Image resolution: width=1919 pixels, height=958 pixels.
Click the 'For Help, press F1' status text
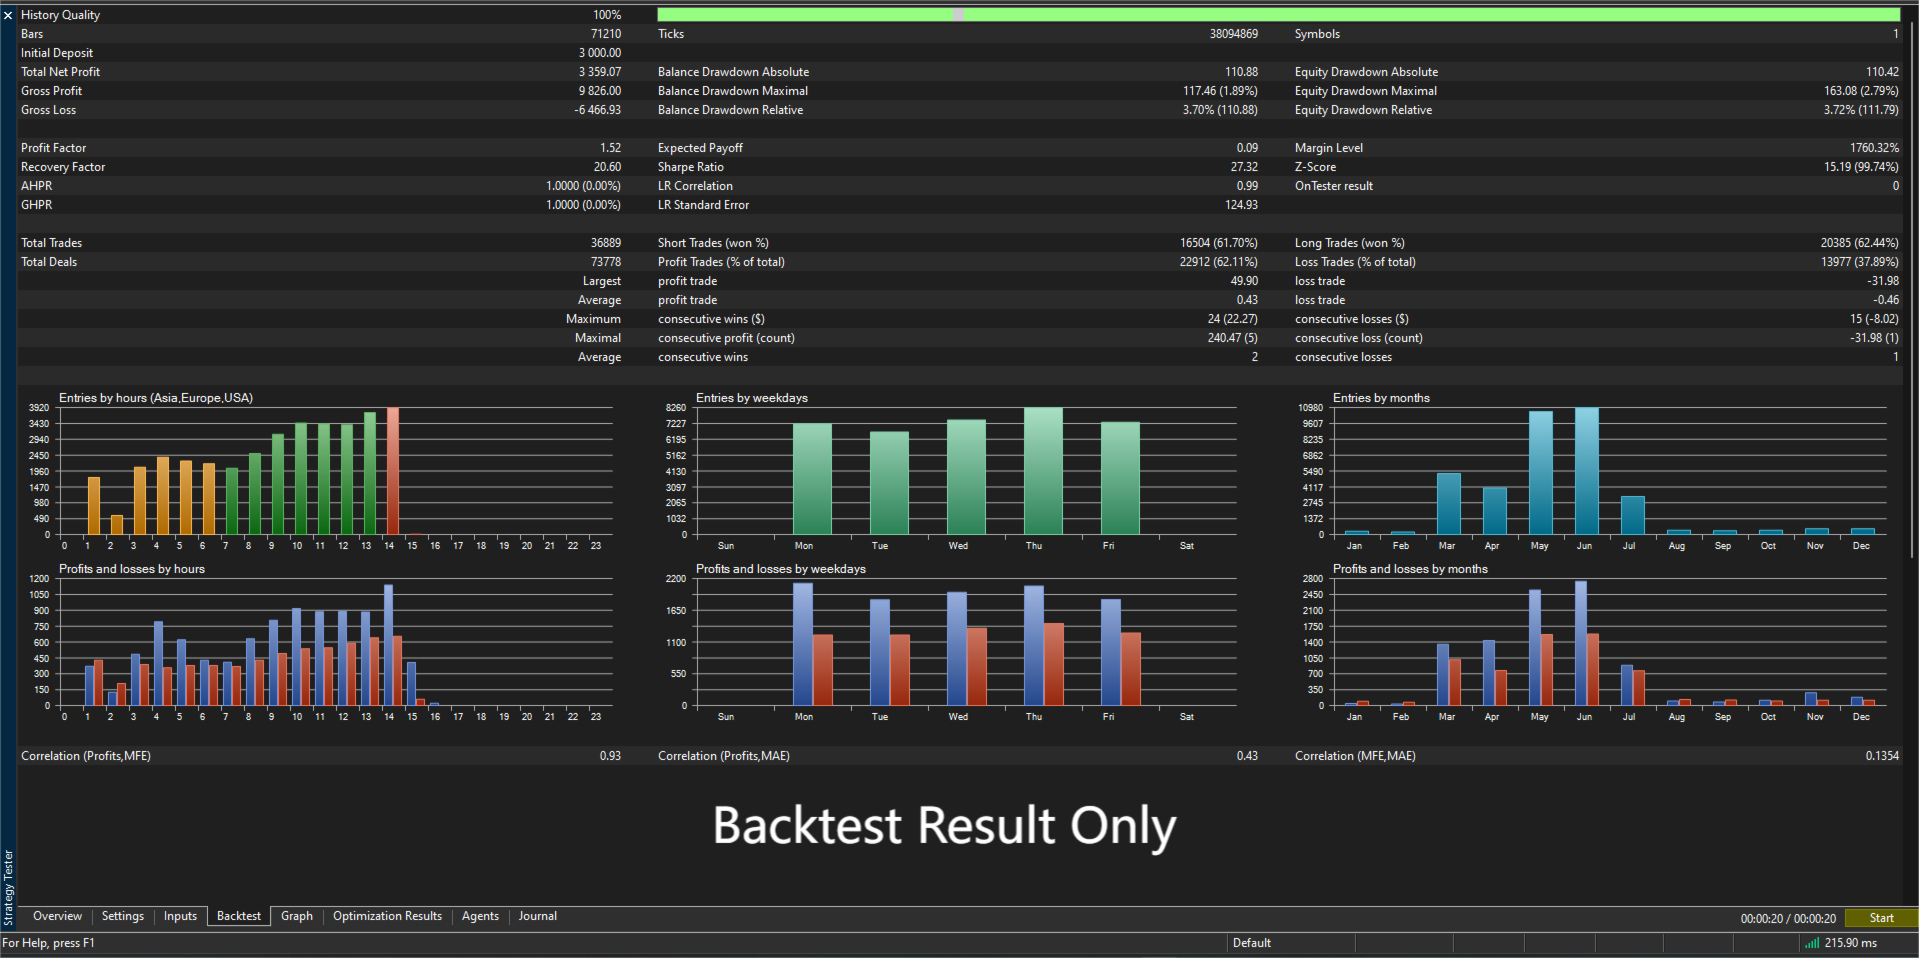(x=48, y=943)
